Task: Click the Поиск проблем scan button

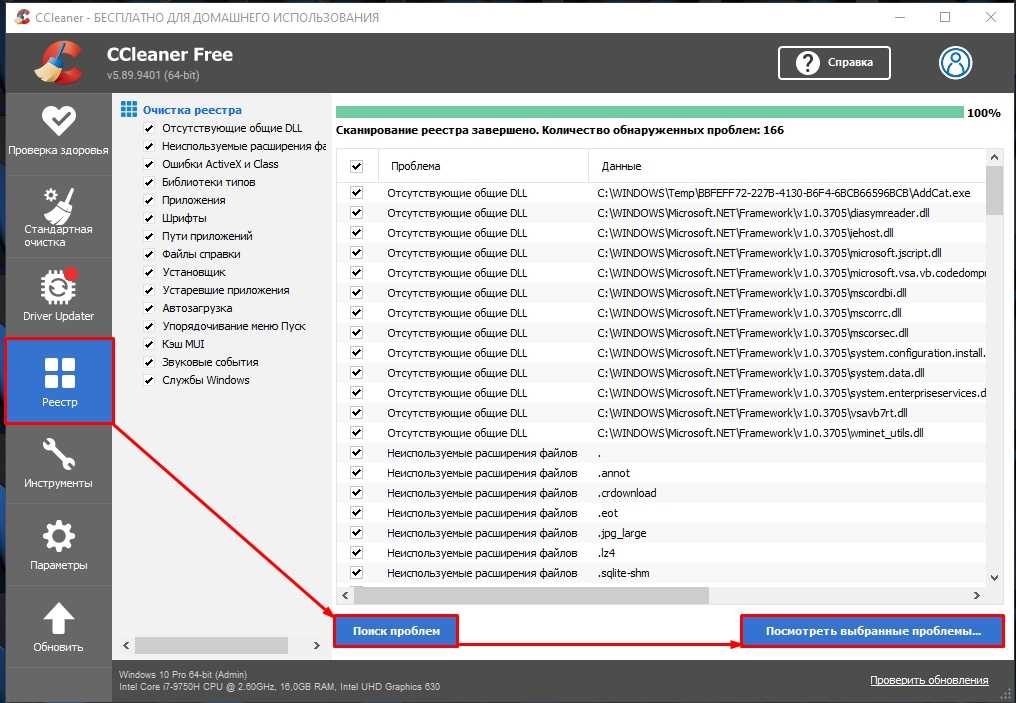Action: (x=396, y=630)
